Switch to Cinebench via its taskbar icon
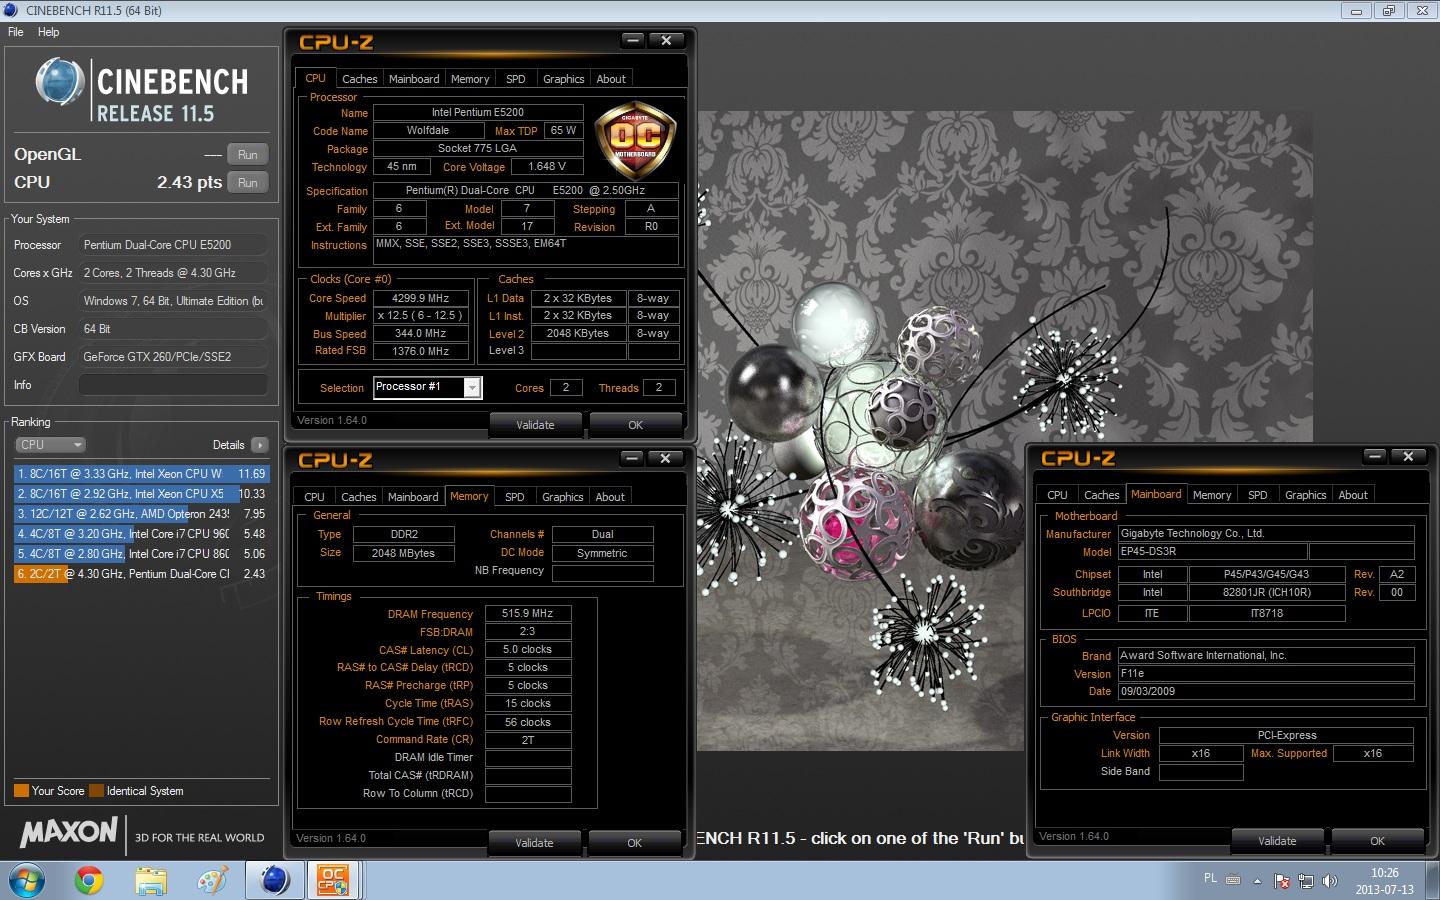Screen dimensions: 1440x900 [275, 881]
